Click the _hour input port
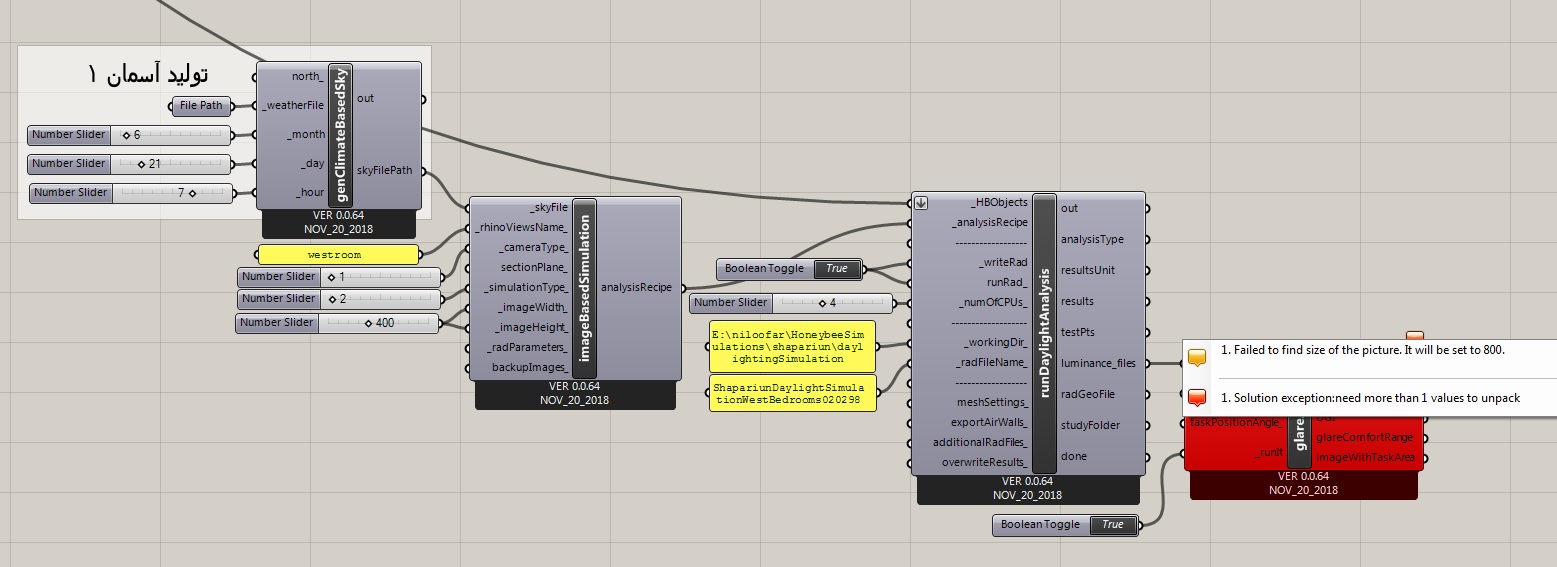 (309, 192)
